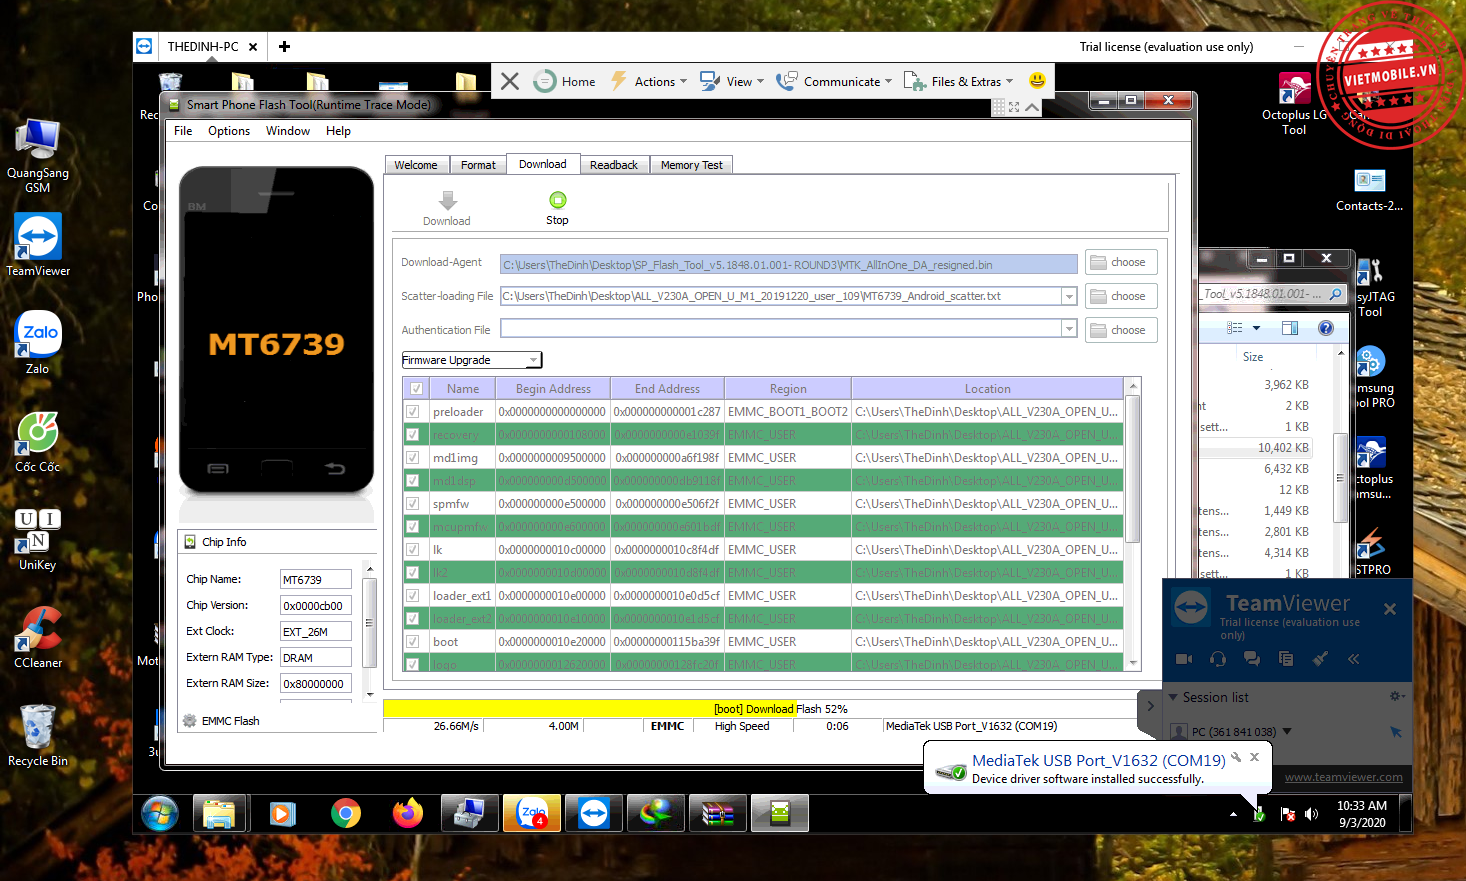Viewport: 1466px width, 881px height.
Task: Collapse the TeamViewer toolbar with the up chevron
Action: (x=1033, y=107)
